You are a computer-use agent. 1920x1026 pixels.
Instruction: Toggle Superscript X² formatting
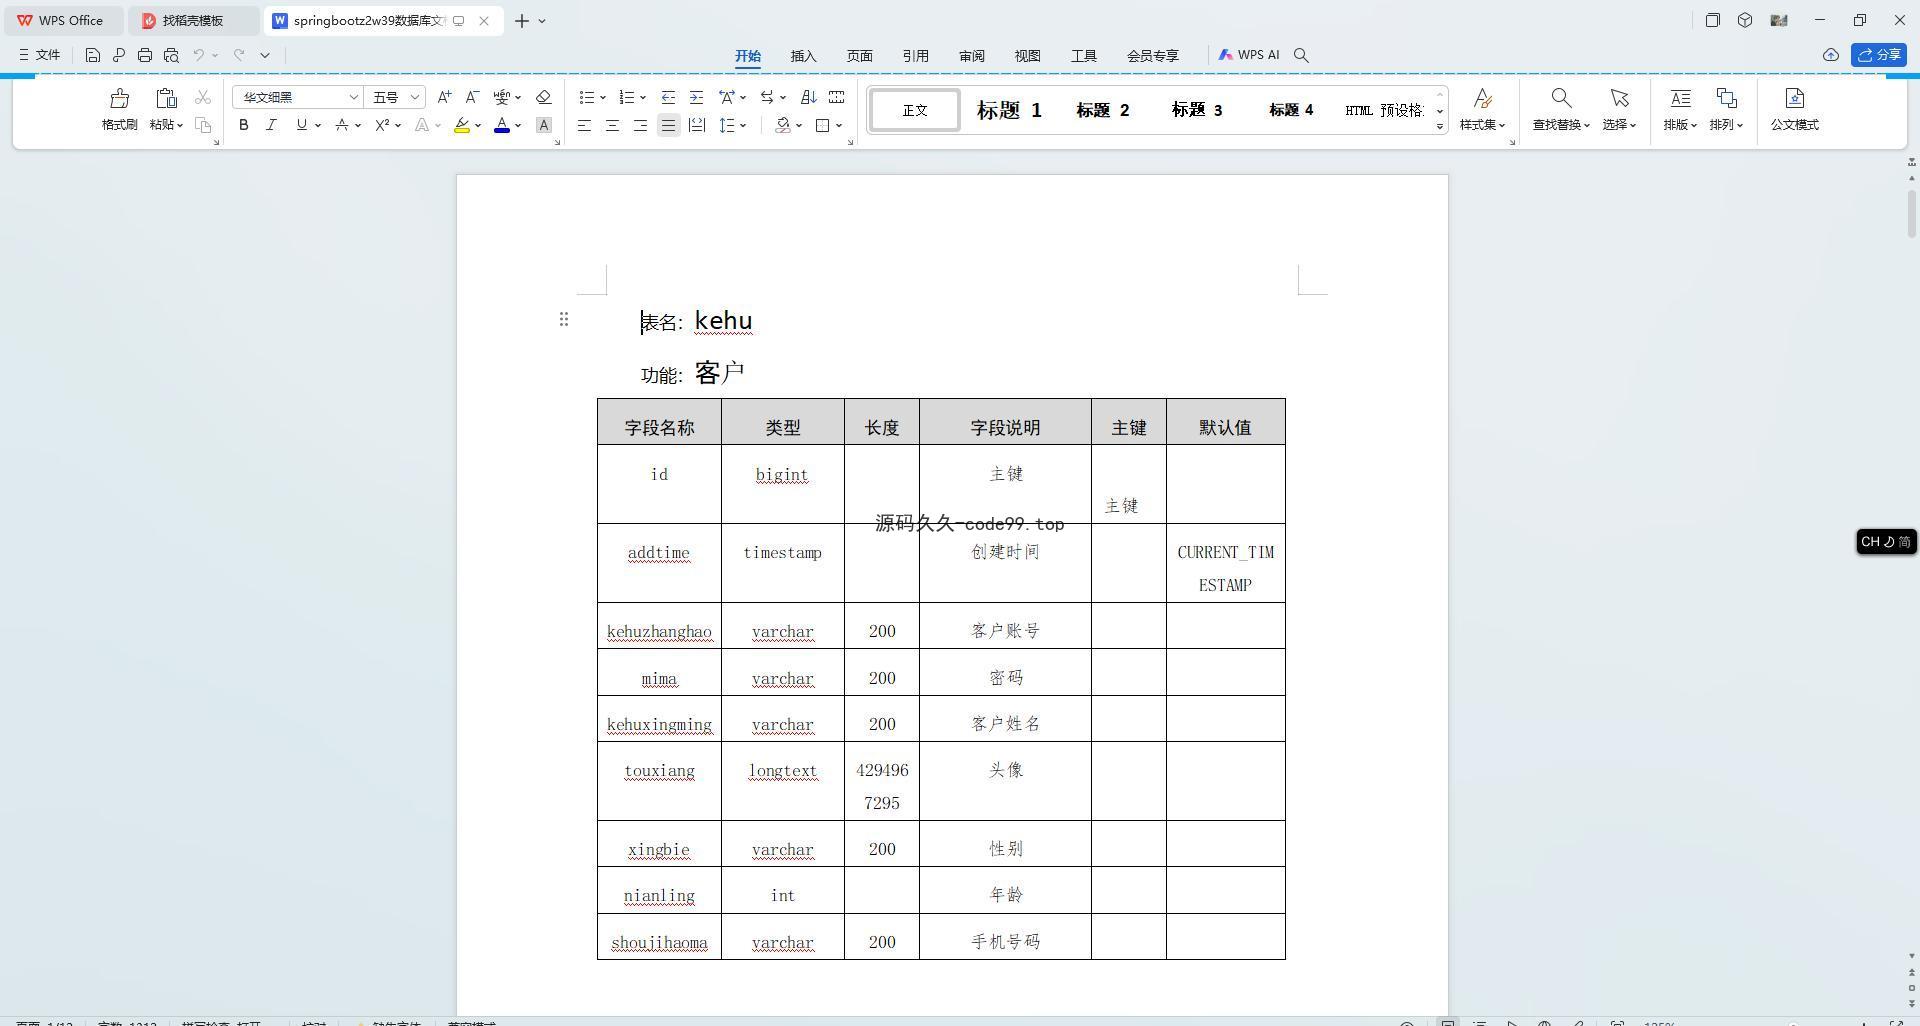click(382, 125)
